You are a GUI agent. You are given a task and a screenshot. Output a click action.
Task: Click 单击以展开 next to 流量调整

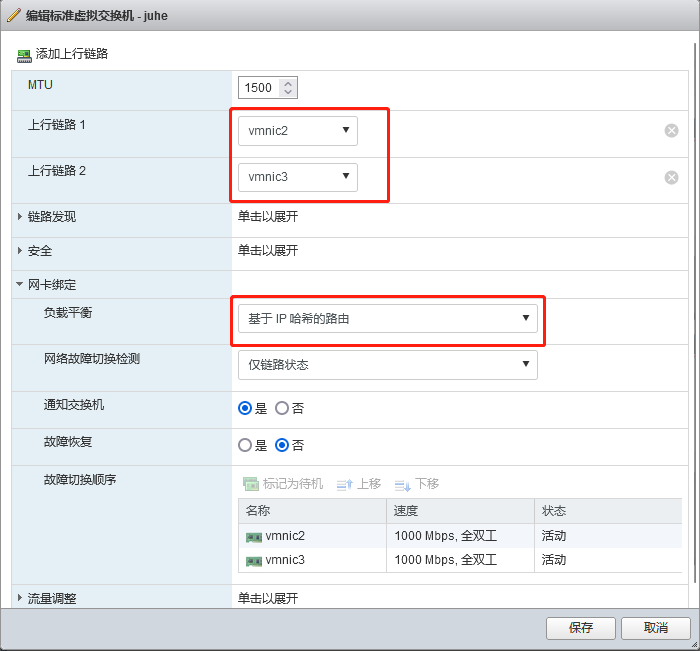click(268, 598)
